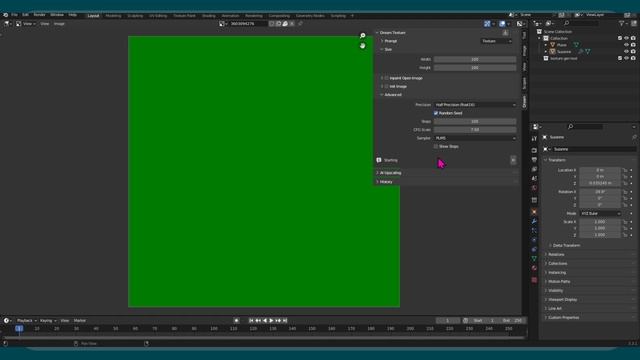Open the Tool properties tab icon
This screenshot has height=360, width=640.
tap(534, 139)
